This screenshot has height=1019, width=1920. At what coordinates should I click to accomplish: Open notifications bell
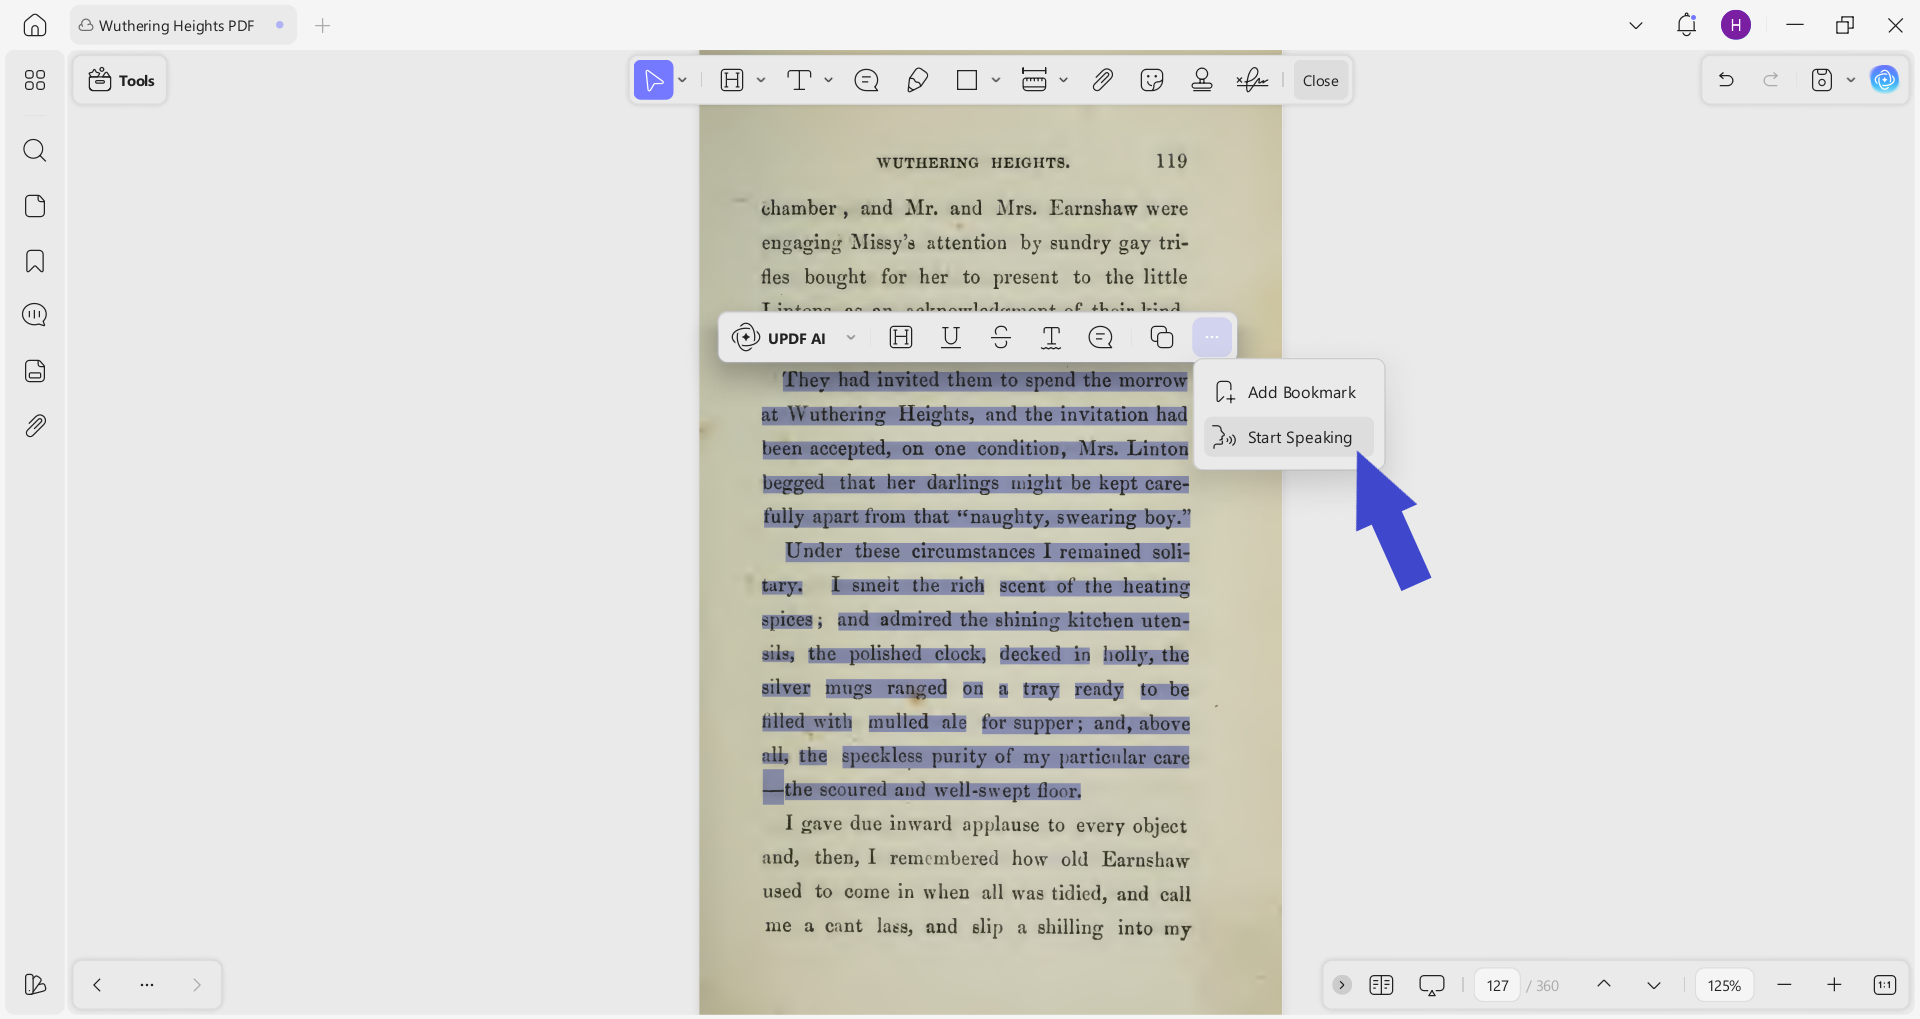point(1686,25)
